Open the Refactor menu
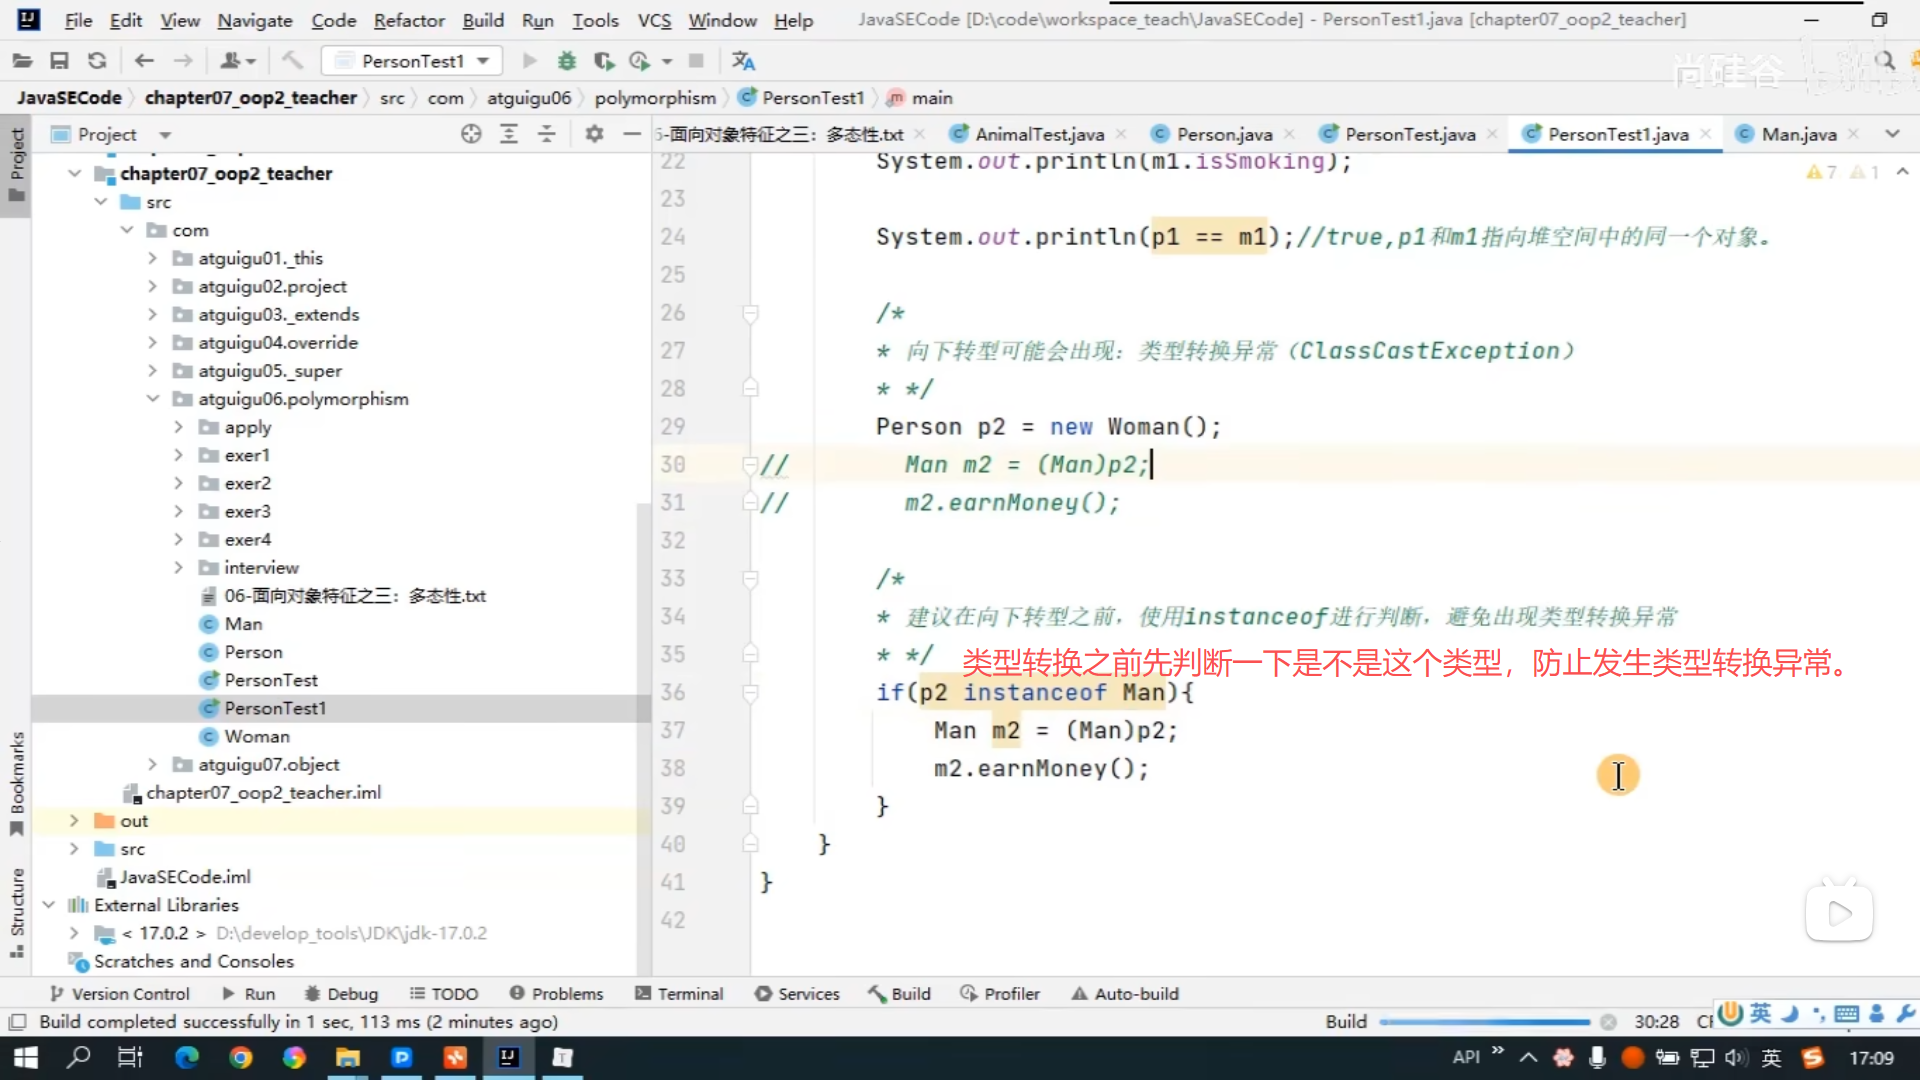The width and height of the screenshot is (1920, 1080). 408,20
